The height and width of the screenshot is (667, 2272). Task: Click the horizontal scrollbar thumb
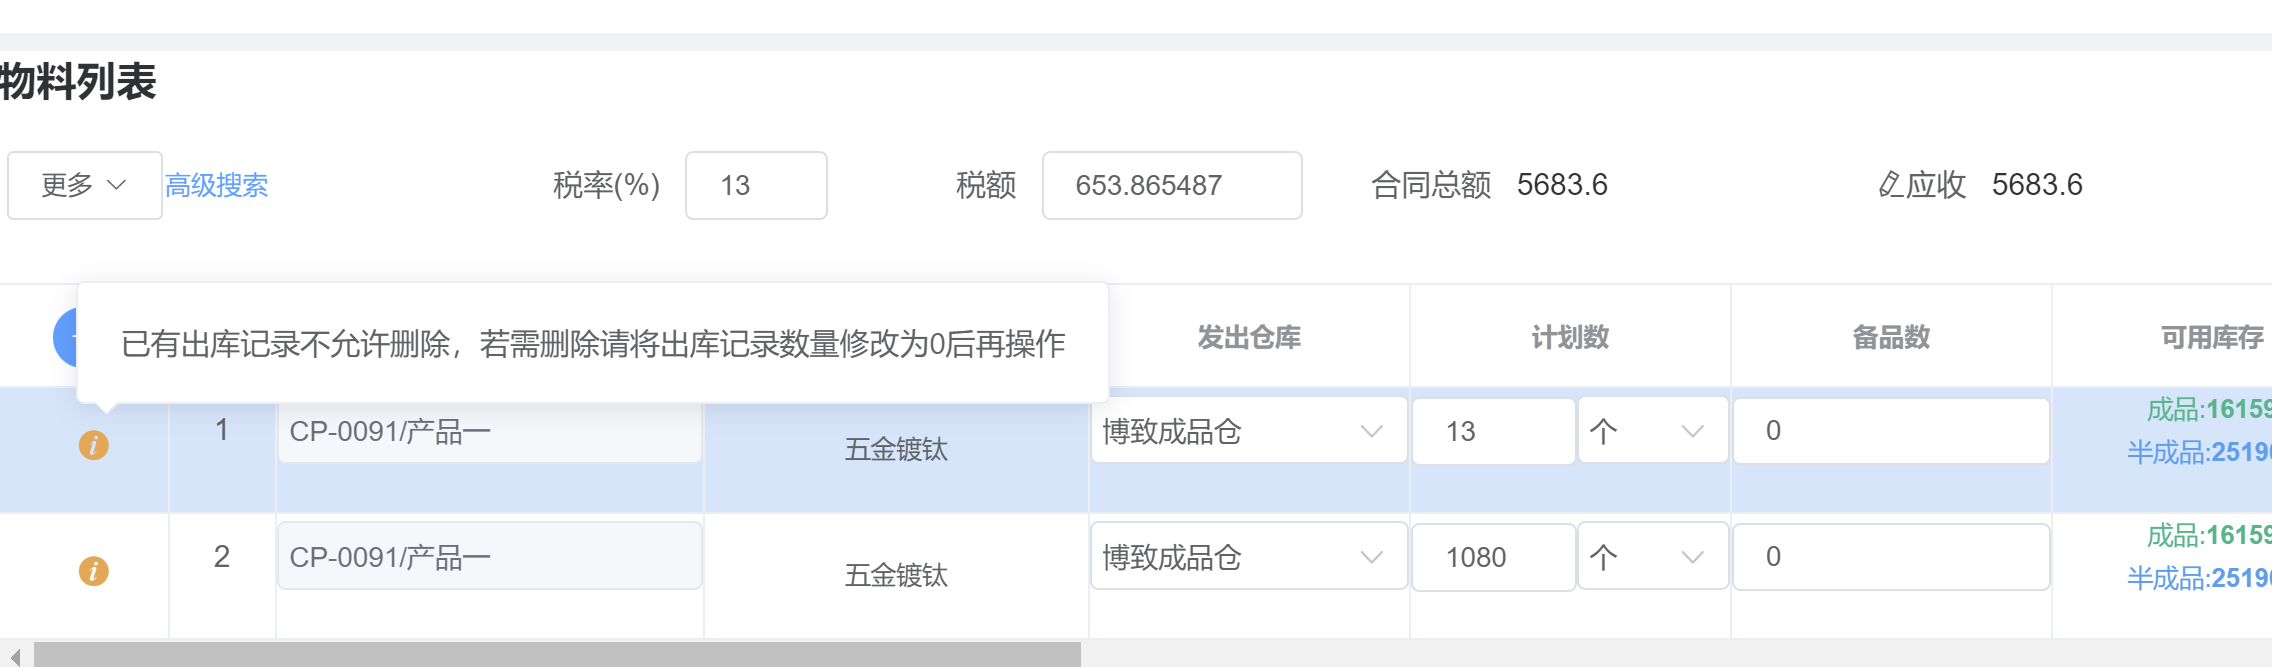(x=557, y=655)
